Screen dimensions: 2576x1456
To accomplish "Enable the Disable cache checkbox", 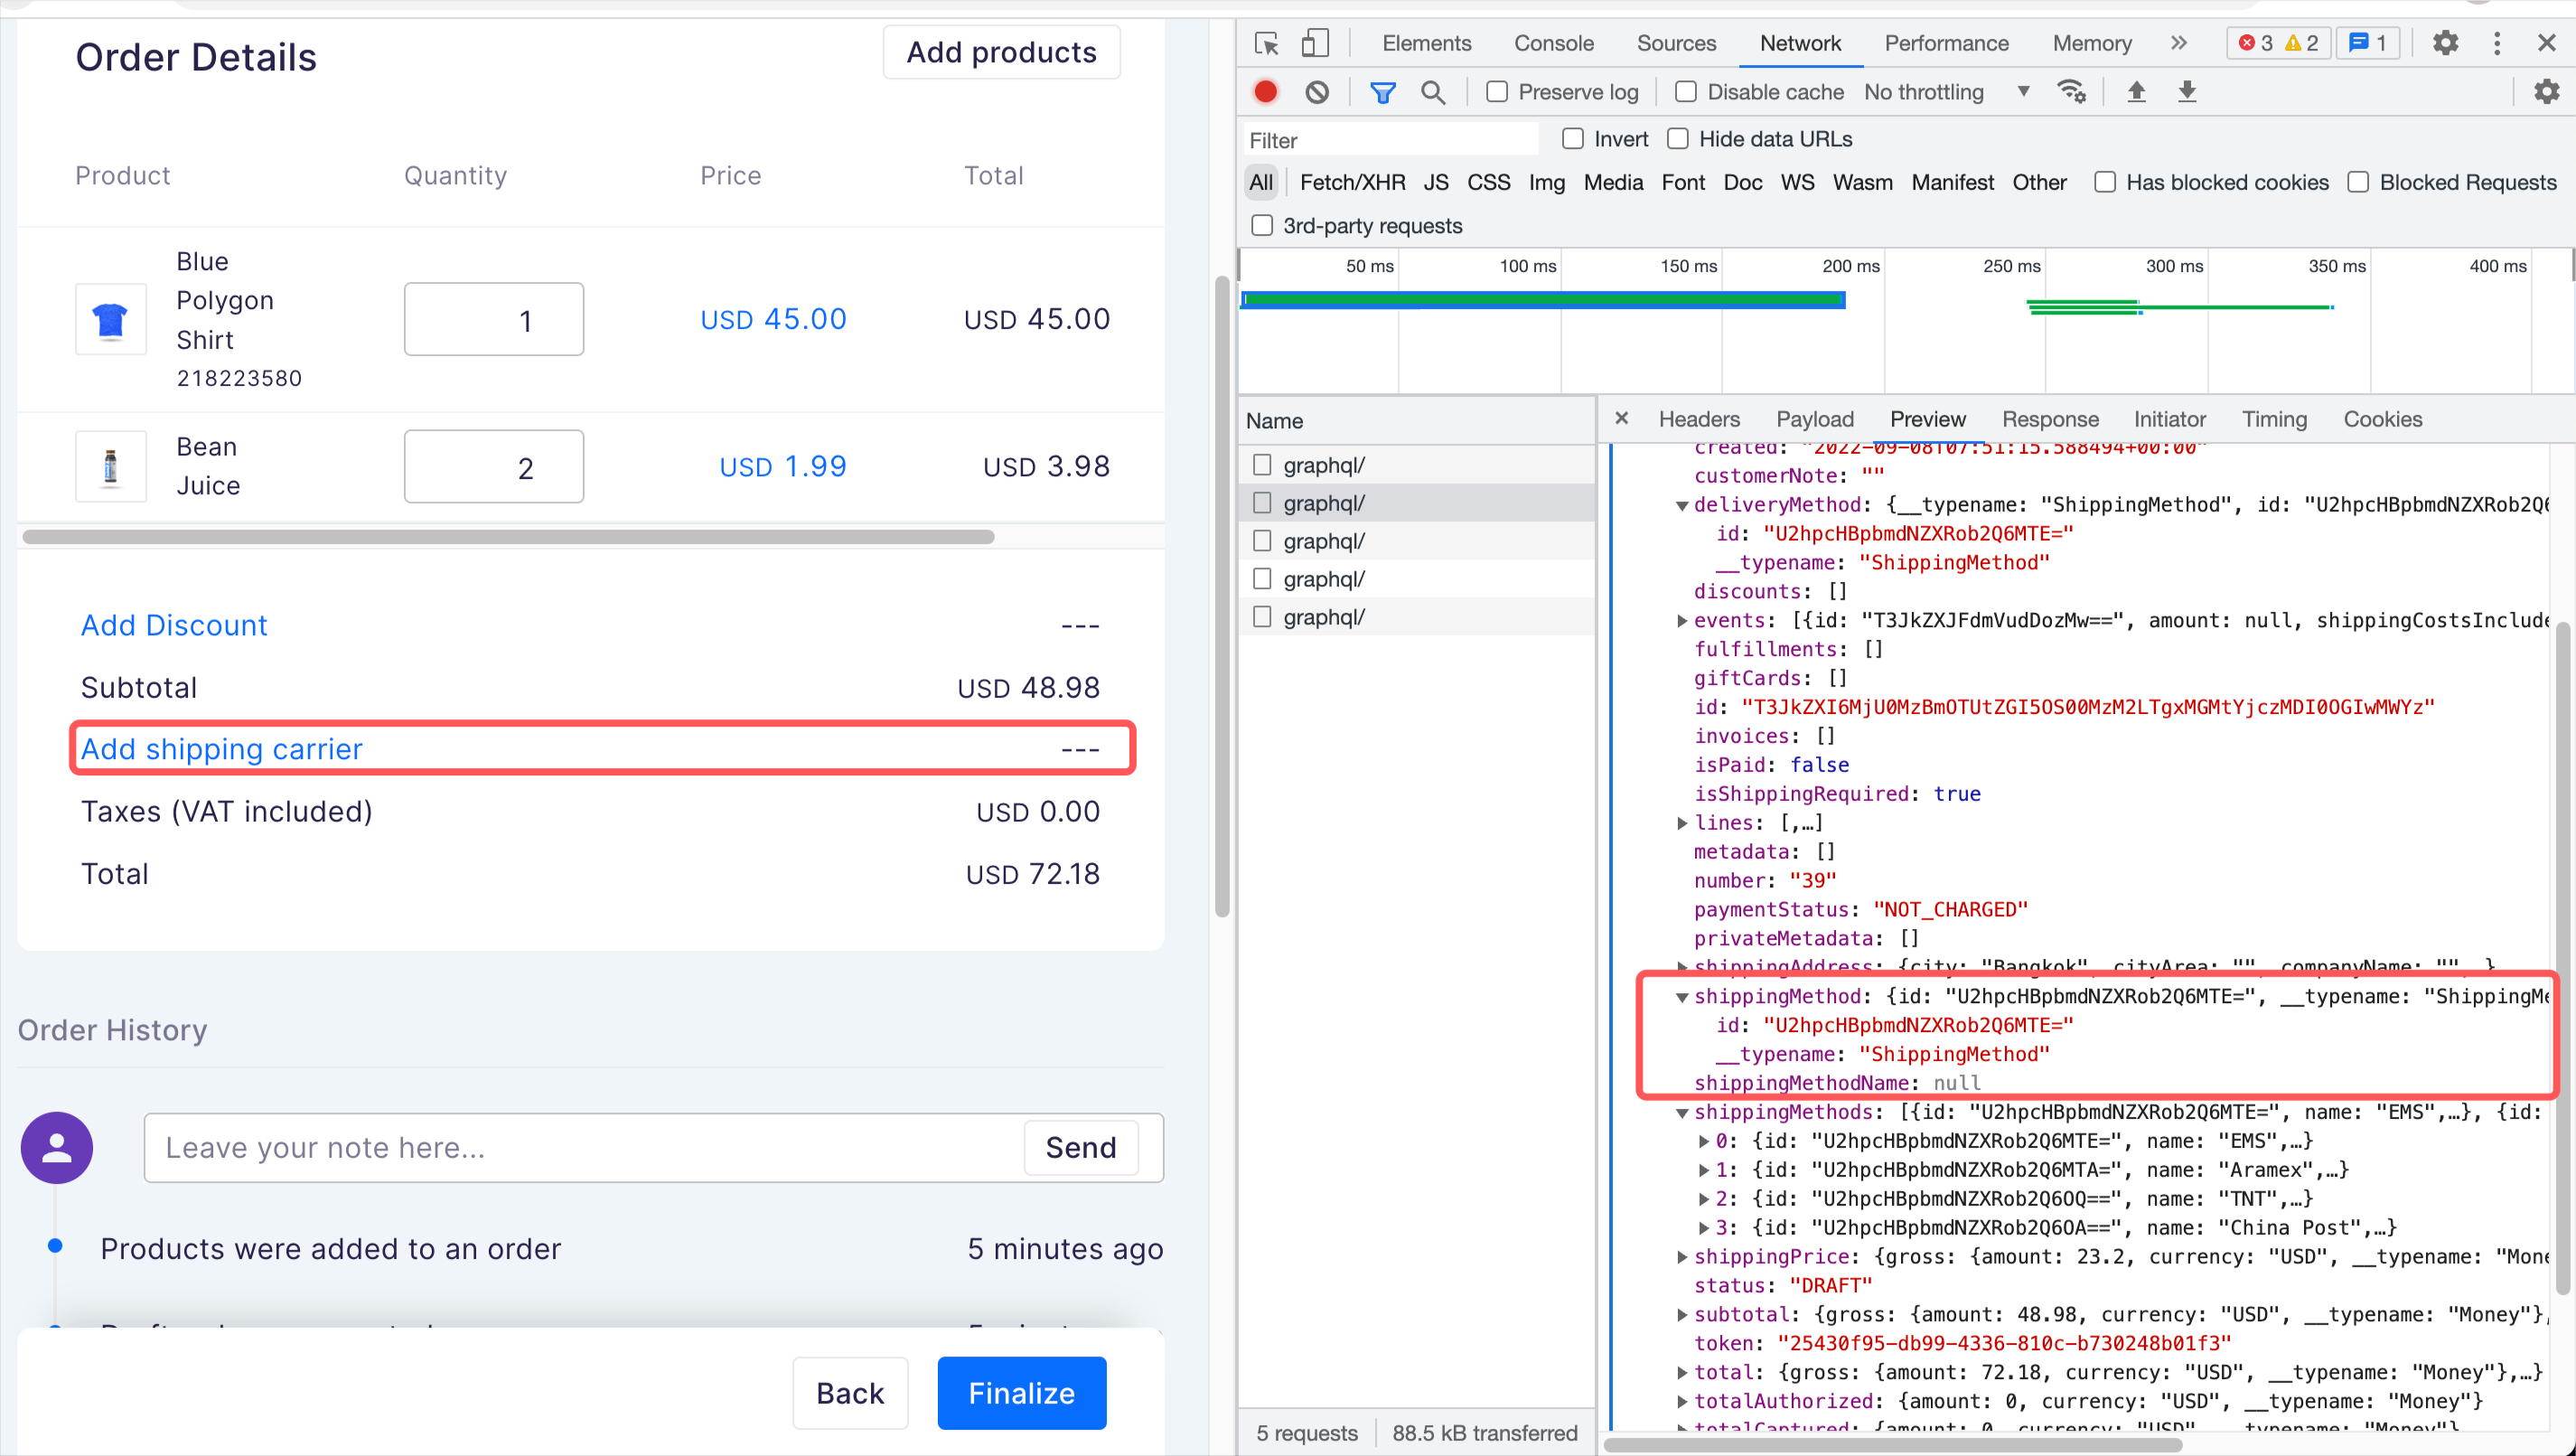I will click(x=1686, y=91).
